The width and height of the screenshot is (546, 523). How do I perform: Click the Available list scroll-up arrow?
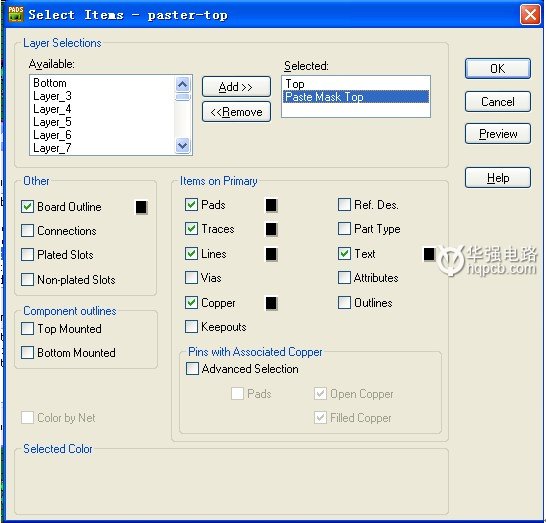click(x=182, y=84)
